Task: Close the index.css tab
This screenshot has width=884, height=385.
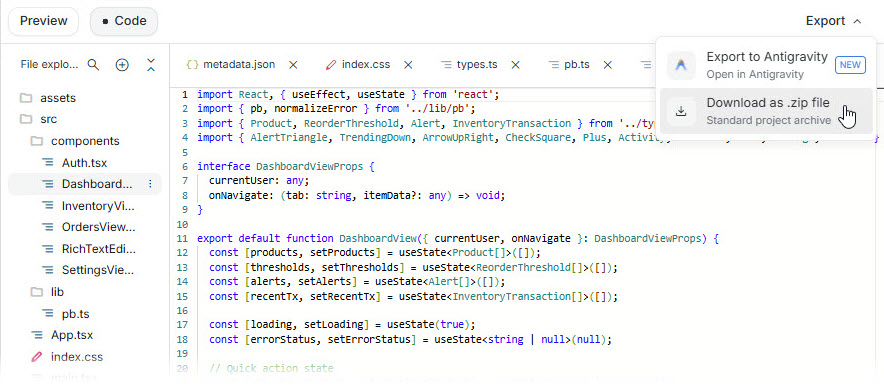Action: click(x=408, y=65)
